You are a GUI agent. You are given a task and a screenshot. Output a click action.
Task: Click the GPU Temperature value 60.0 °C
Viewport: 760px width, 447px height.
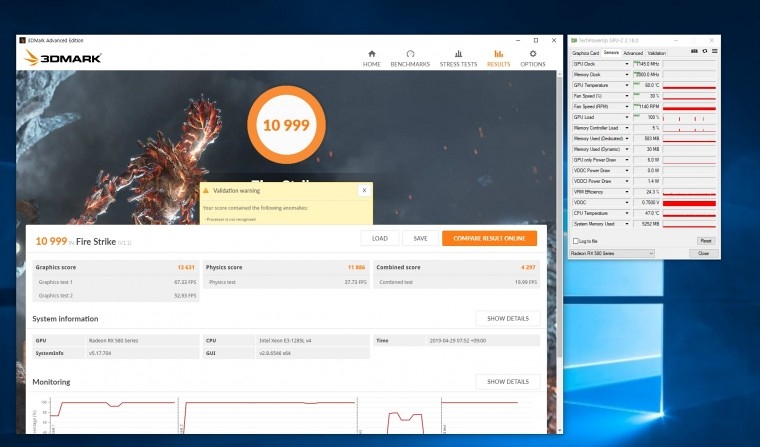tap(651, 85)
